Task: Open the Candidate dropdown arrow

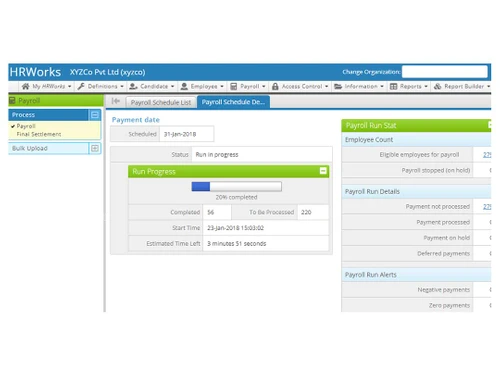Action: [x=172, y=86]
